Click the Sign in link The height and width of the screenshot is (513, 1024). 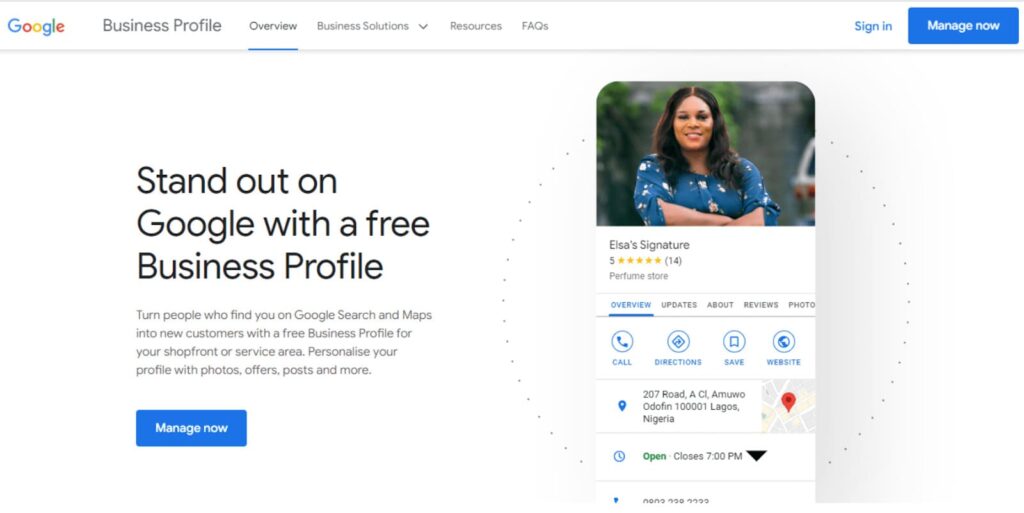(x=873, y=26)
